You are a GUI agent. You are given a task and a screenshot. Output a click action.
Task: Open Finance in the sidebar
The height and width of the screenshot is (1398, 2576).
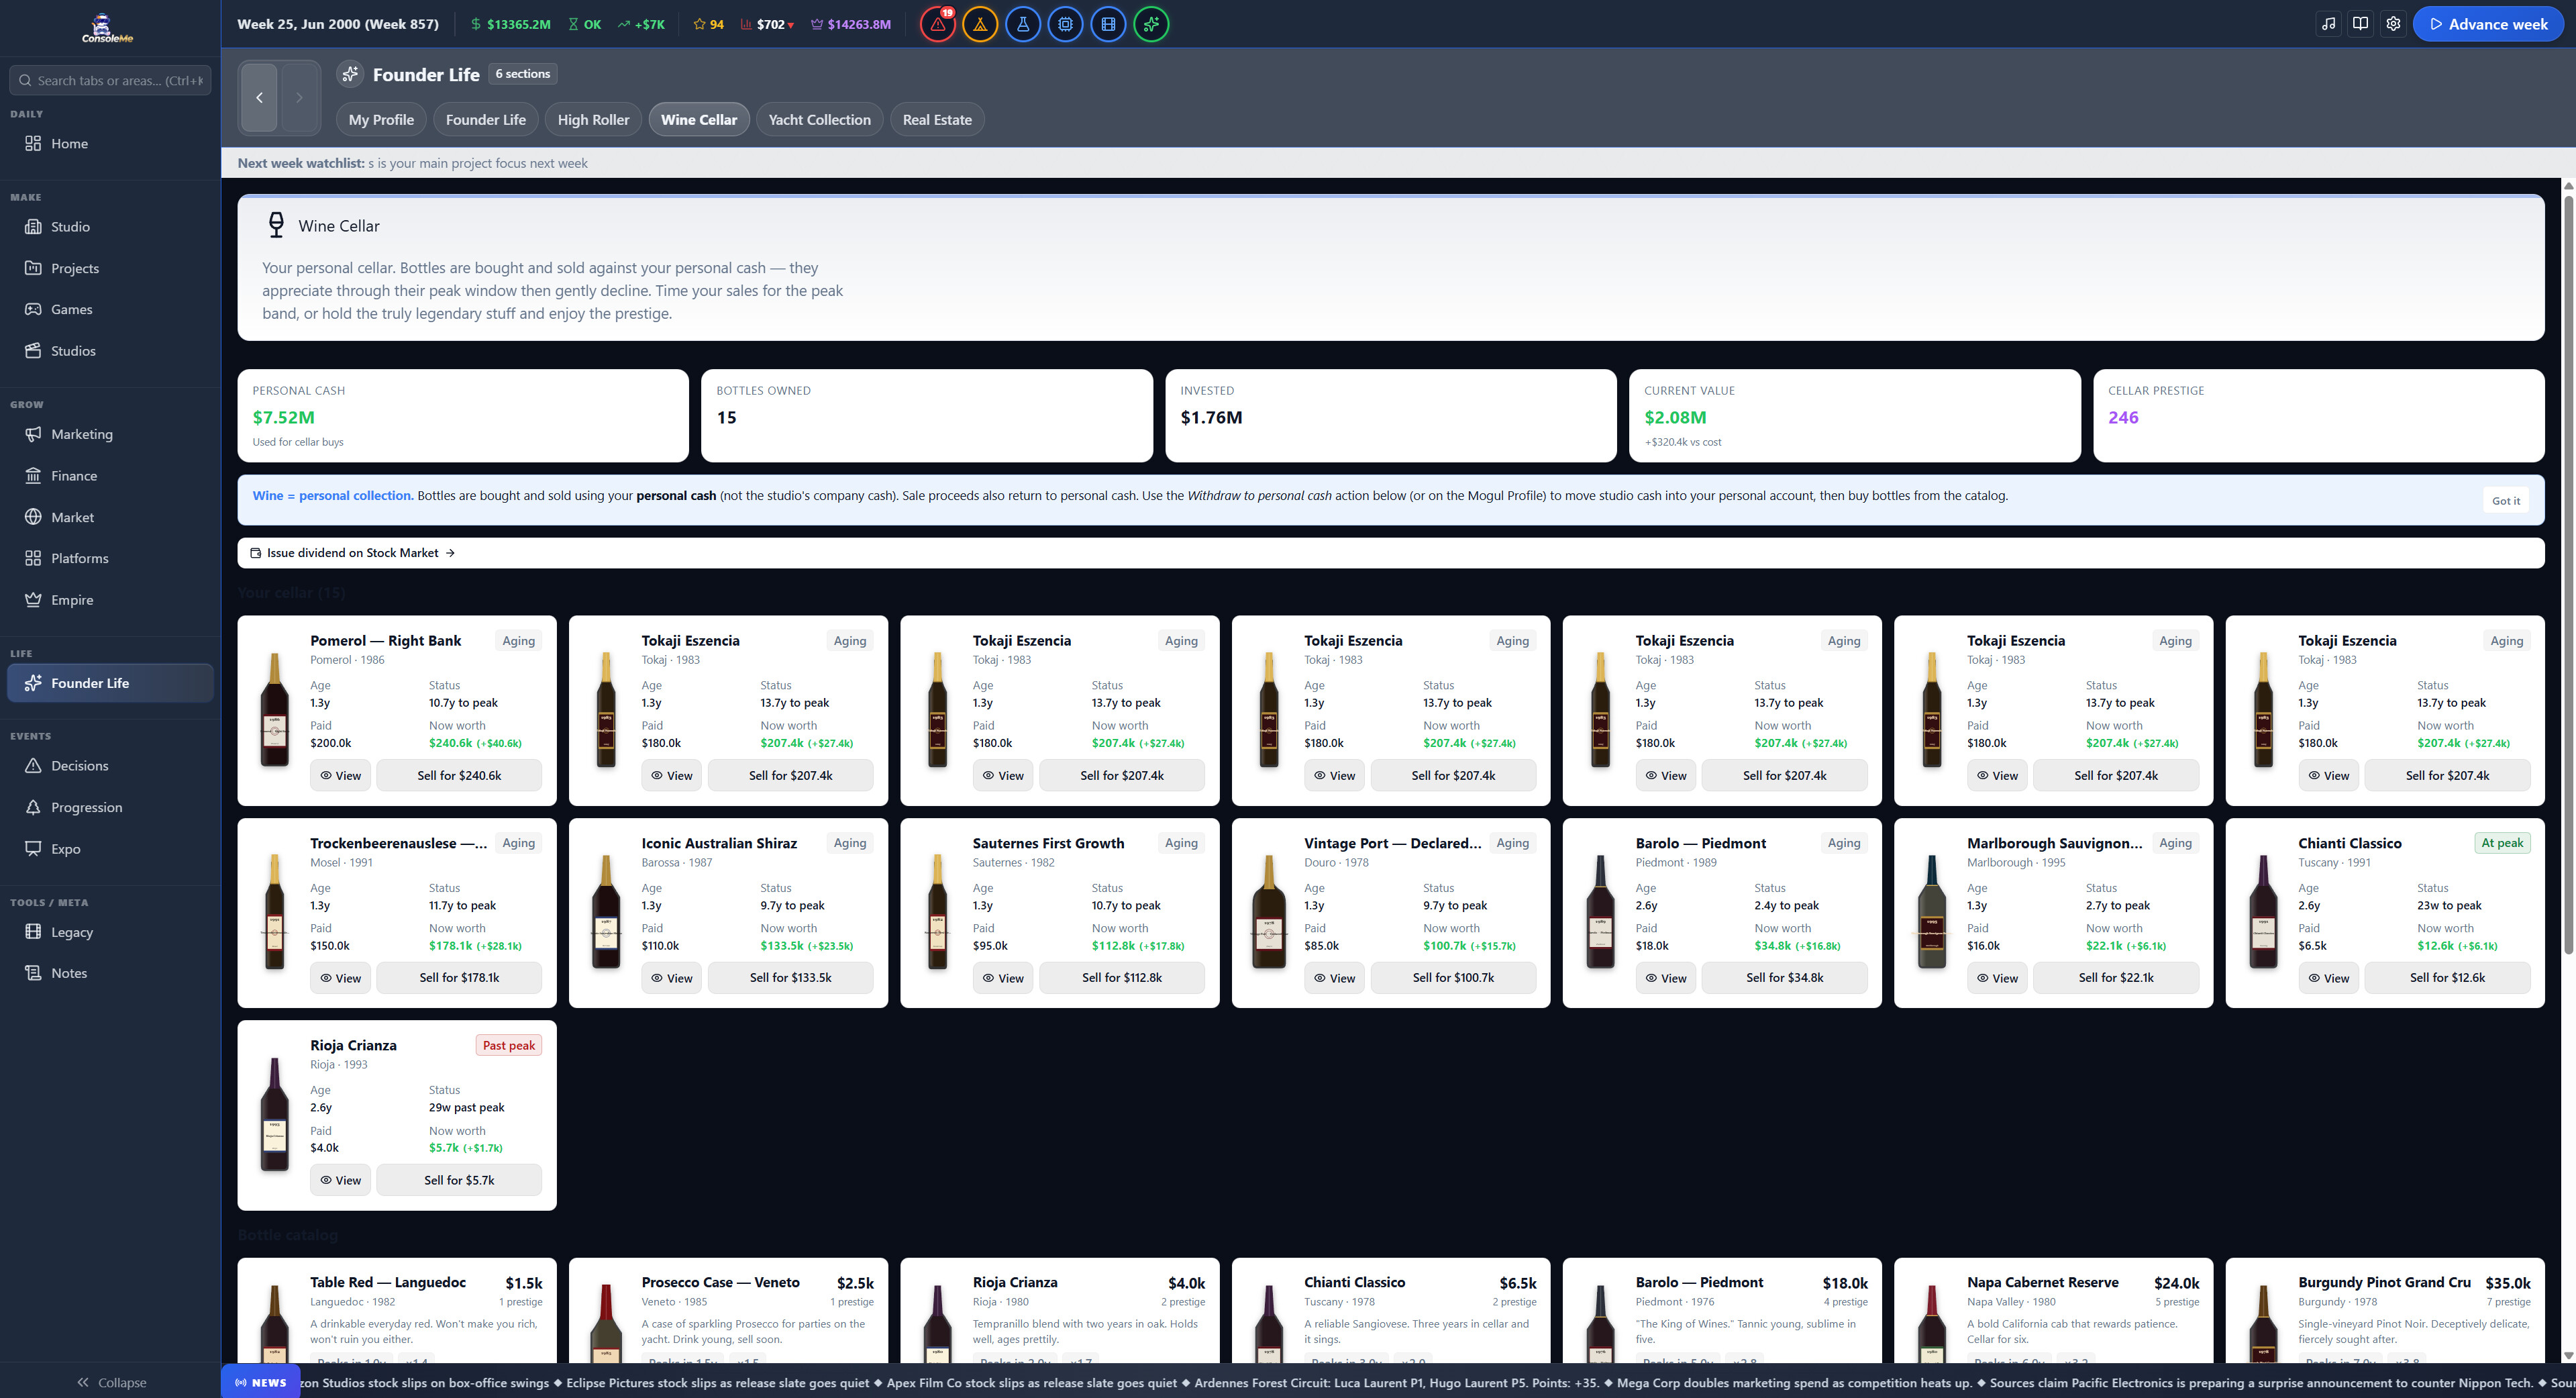click(110, 476)
